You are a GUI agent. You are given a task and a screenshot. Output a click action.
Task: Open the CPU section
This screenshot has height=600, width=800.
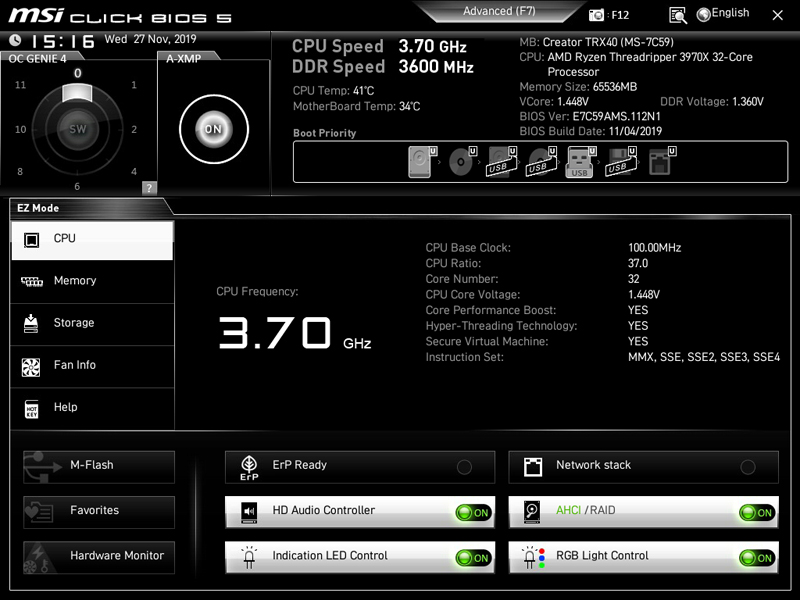point(92,240)
